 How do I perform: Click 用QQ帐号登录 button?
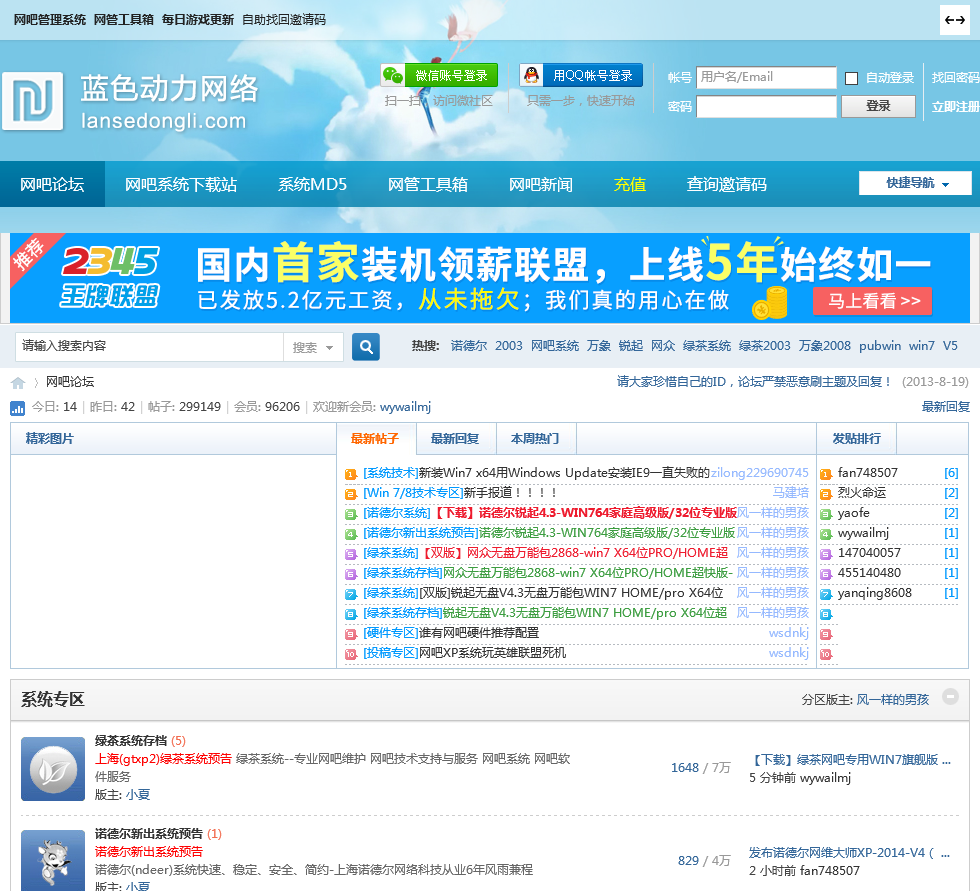pyautogui.click(x=581, y=76)
